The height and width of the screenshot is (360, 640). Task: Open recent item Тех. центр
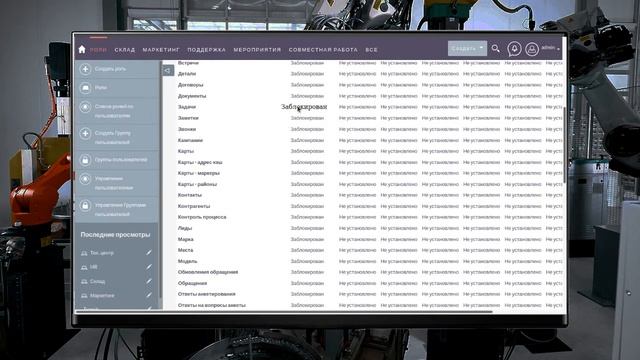click(102, 253)
